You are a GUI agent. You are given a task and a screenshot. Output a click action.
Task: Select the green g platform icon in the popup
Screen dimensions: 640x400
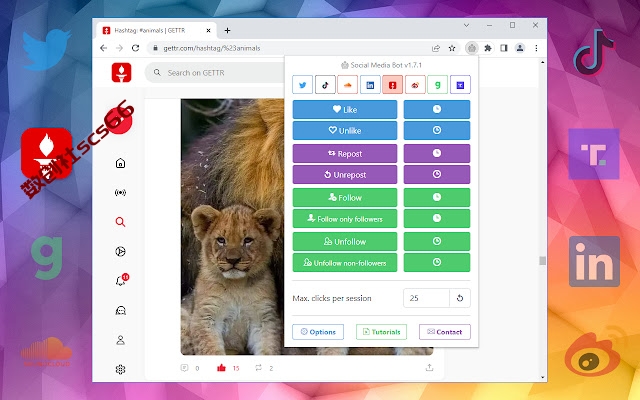[438, 85]
